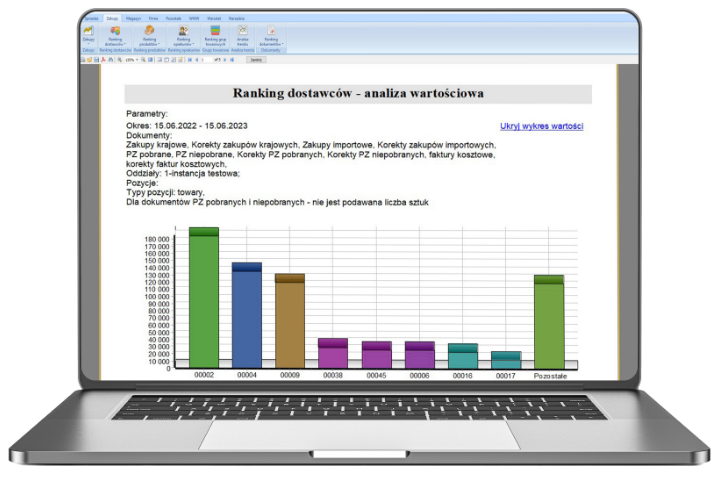Open the Ranking dostawców report icon

(115, 33)
